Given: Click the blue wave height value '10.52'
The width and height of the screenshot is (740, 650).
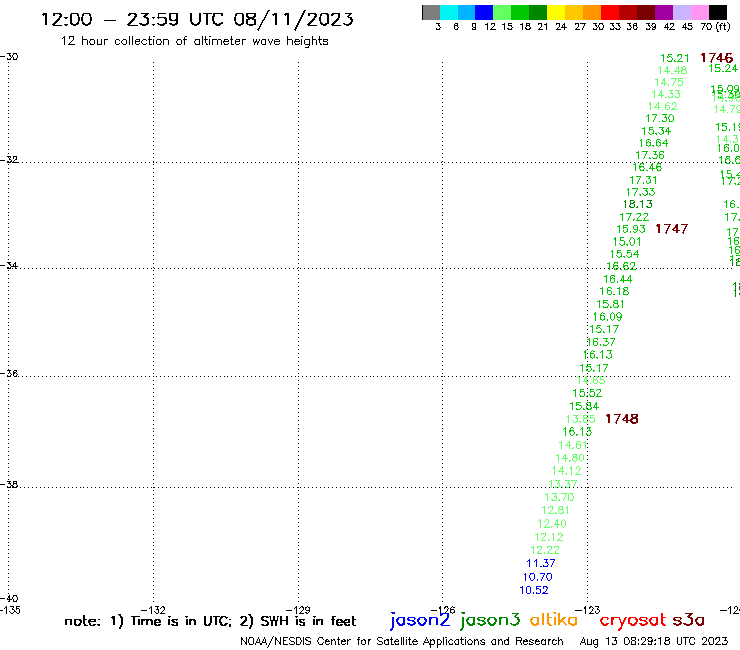Looking at the screenshot, I should [534, 590].
